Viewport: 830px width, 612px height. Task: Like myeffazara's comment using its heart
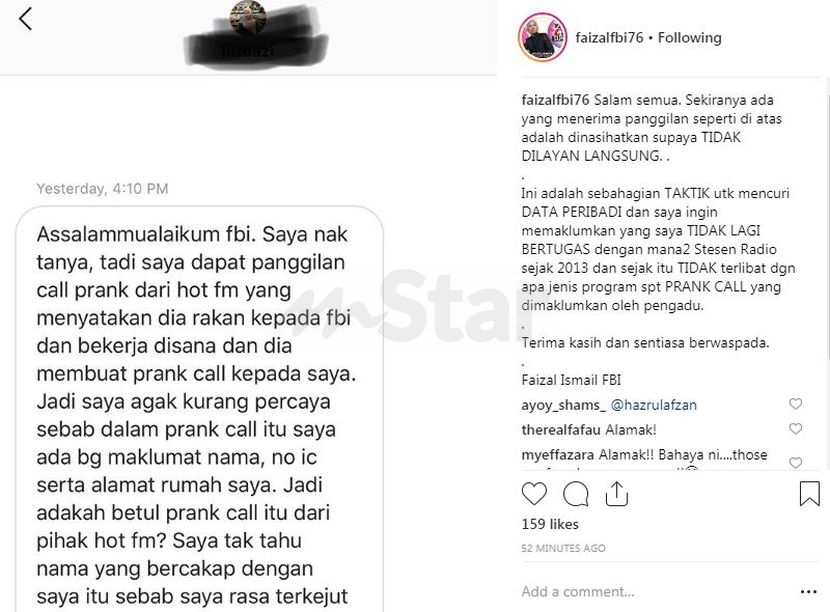tap(795, 462)
